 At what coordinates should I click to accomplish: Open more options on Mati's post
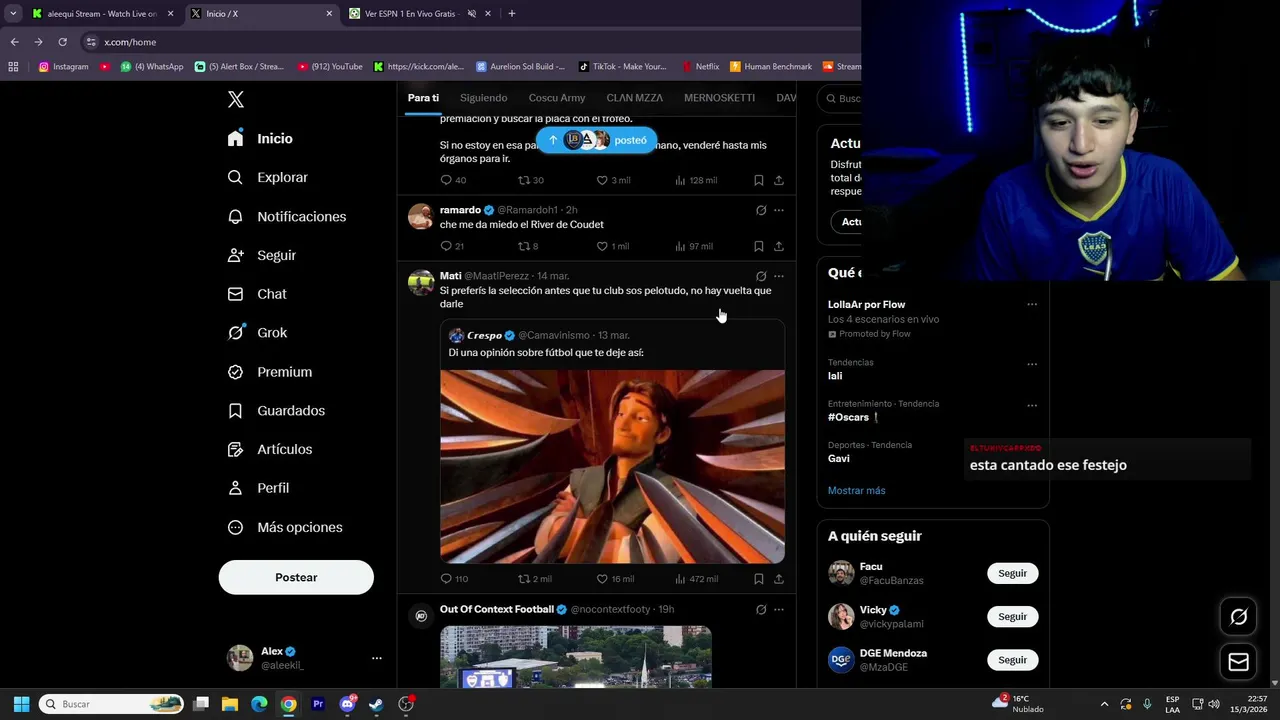click(x=779, y=276)
